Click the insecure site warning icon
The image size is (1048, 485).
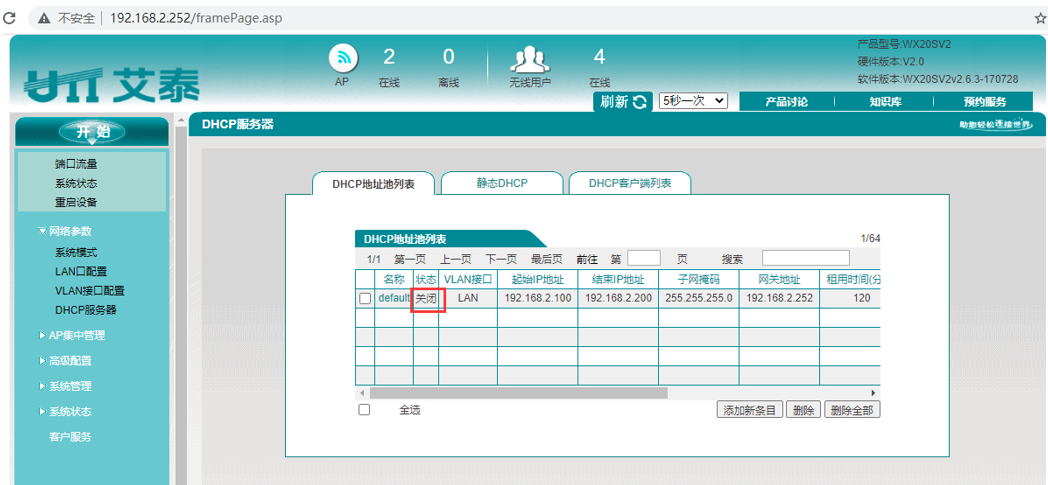click(44, 18)
